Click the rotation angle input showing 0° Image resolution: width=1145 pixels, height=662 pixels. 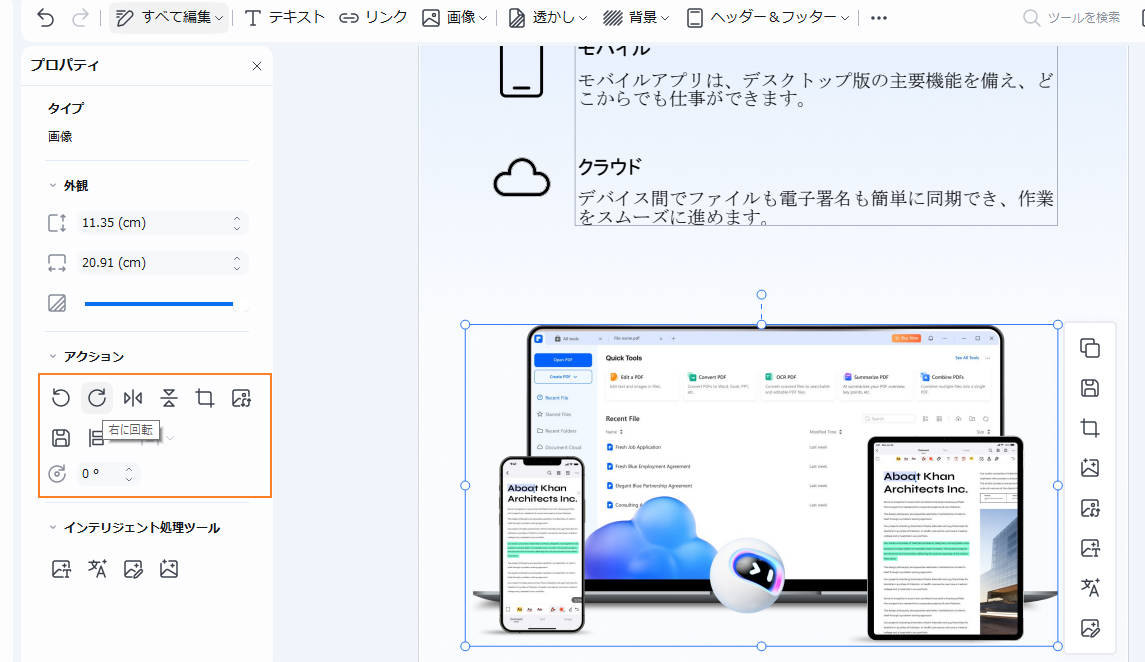click(97, 473)
